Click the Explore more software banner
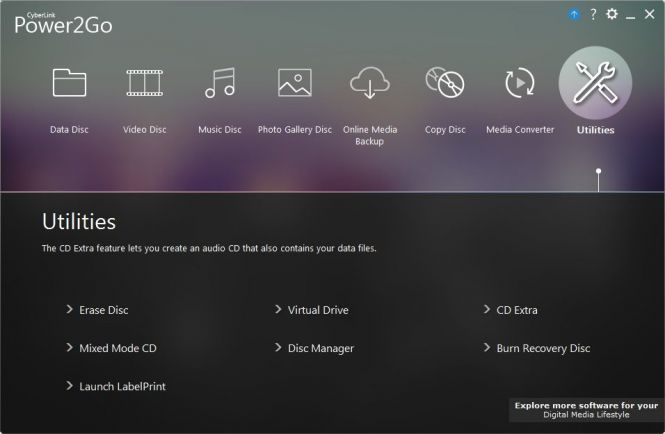Viewport: 665px width, 434px height. pos(587,410)
